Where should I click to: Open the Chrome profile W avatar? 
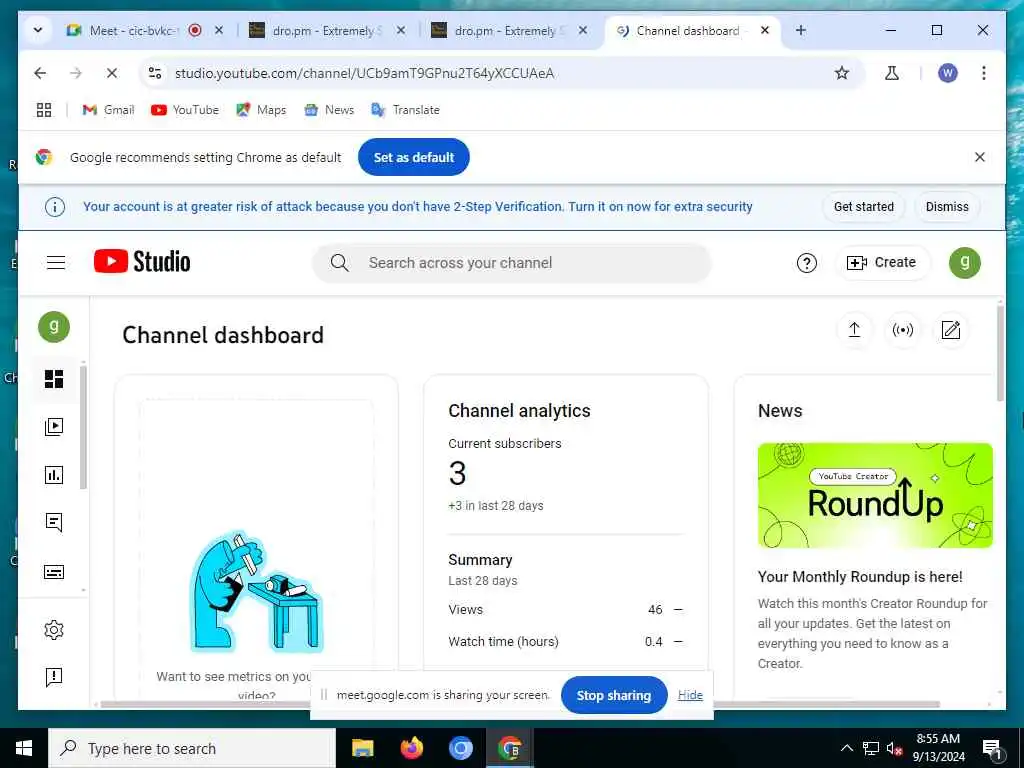948,73
